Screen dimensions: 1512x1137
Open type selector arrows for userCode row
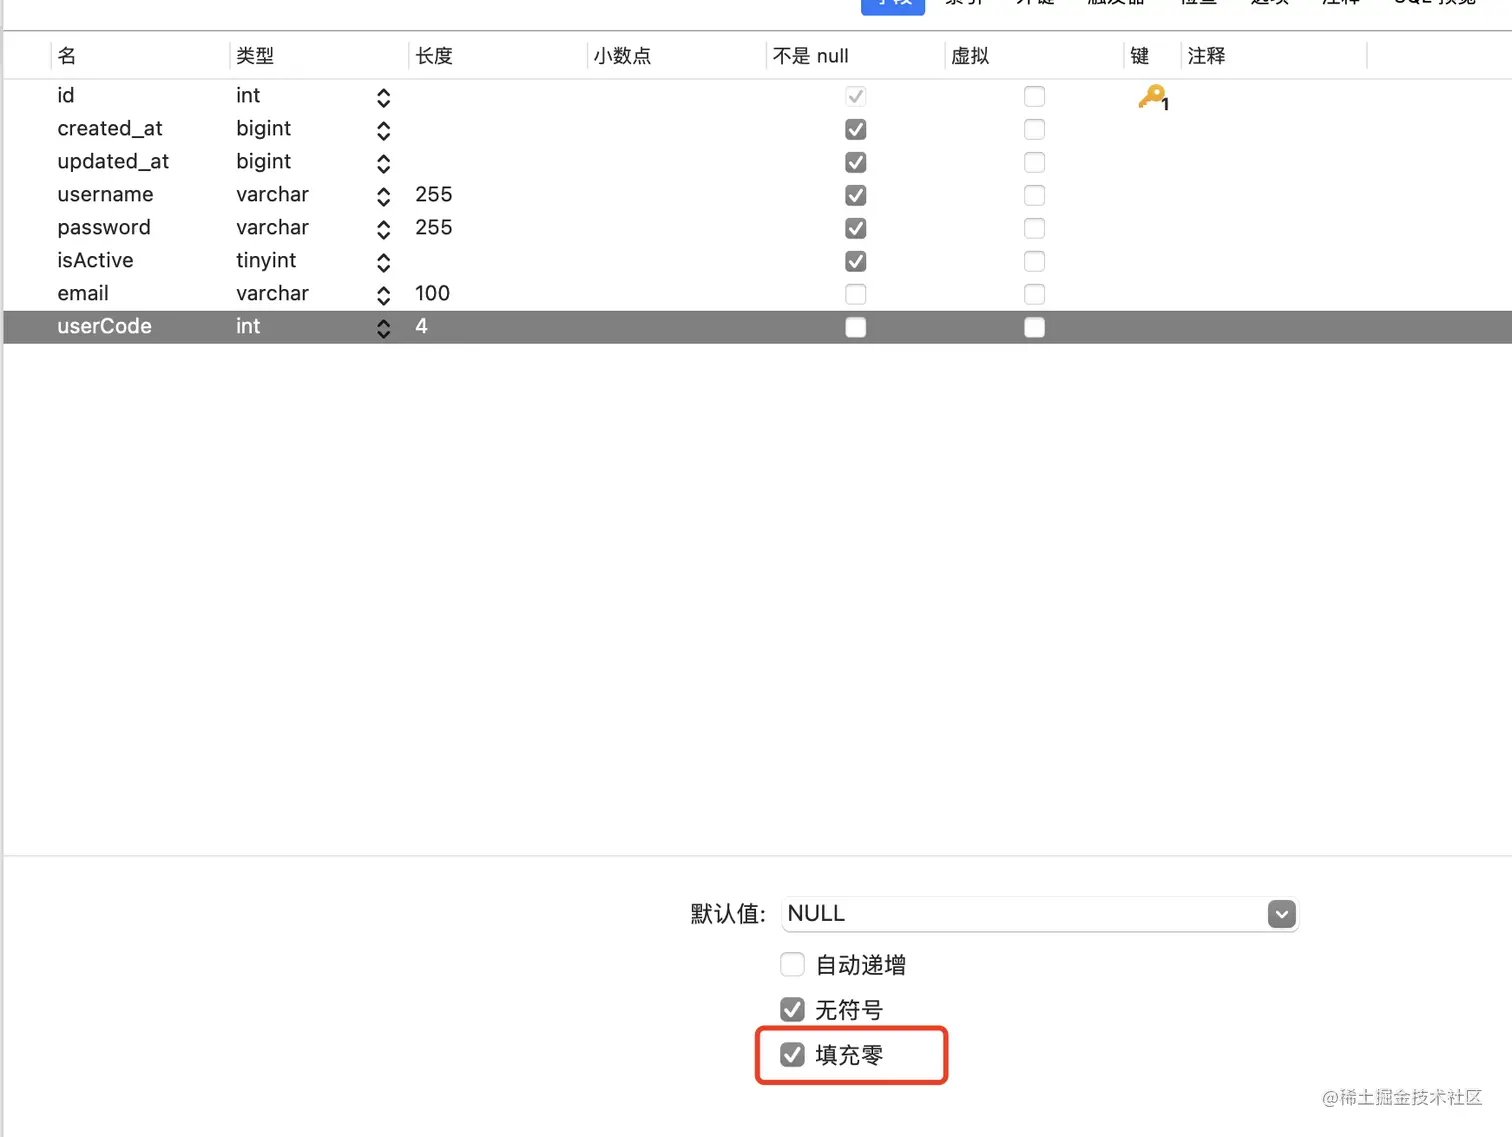pos(383,328)
